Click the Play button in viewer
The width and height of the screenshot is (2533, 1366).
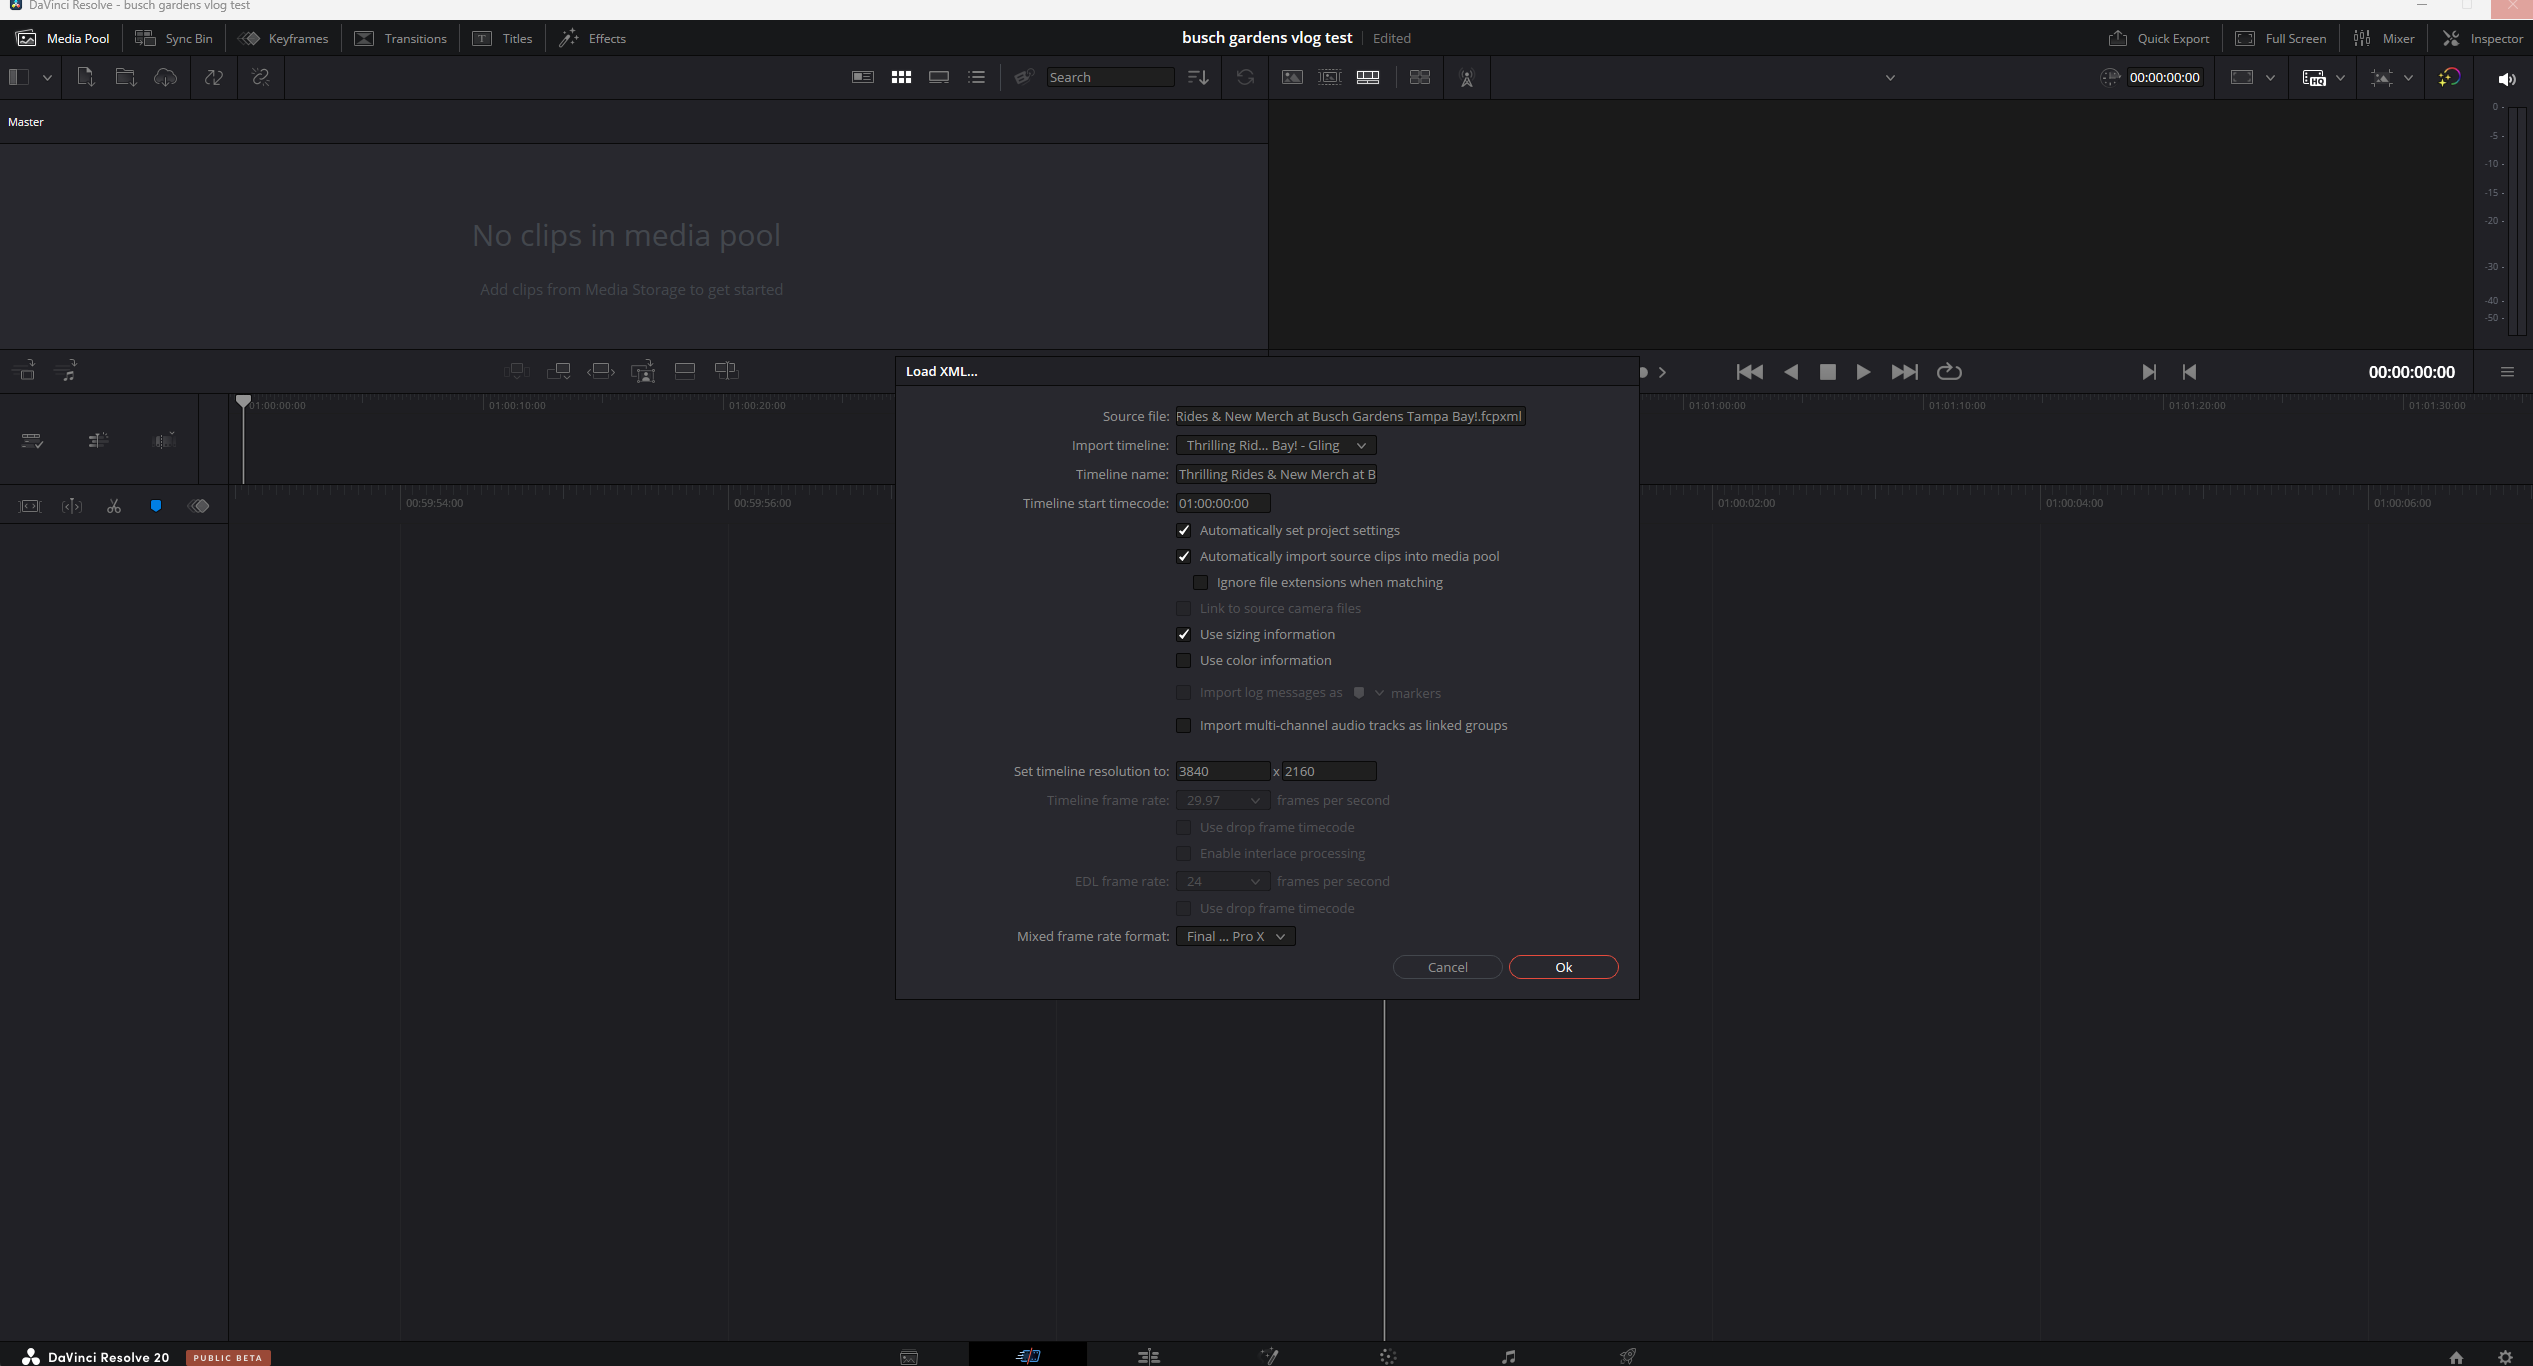pos(1863,372)
